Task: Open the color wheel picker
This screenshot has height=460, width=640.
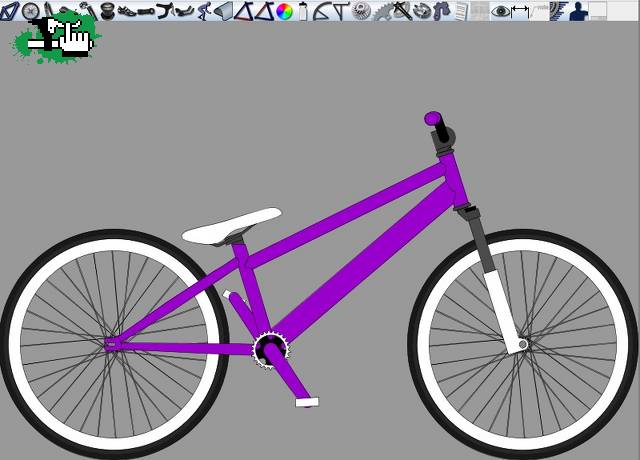Action: pos(284,11)
